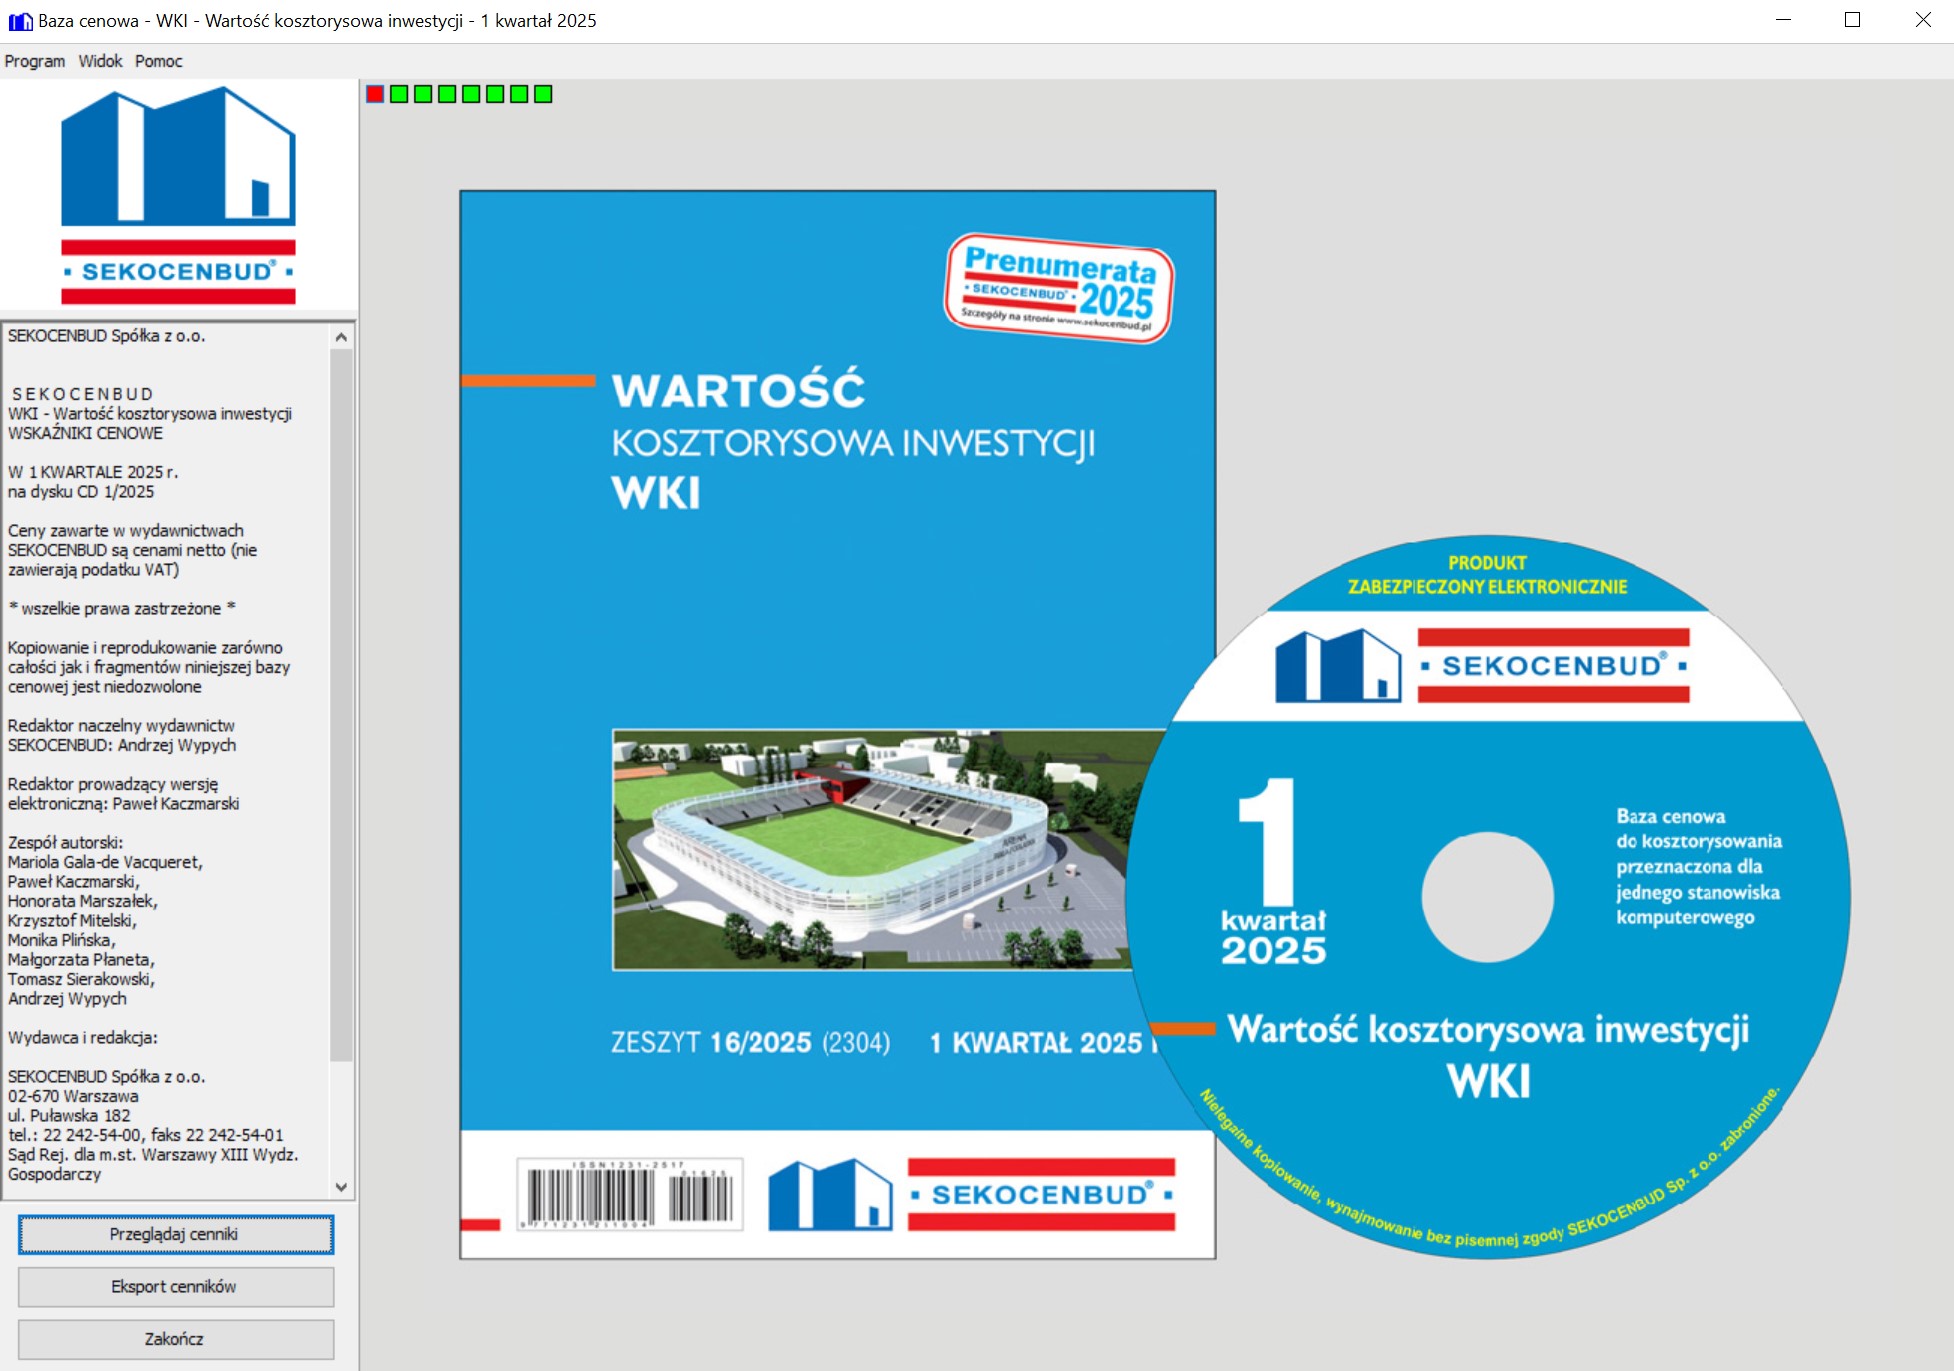Image resolution: width=1954 pixels, height=1371 pixels.
Task: Select the last green square indicator
Action: click(543, 94)
